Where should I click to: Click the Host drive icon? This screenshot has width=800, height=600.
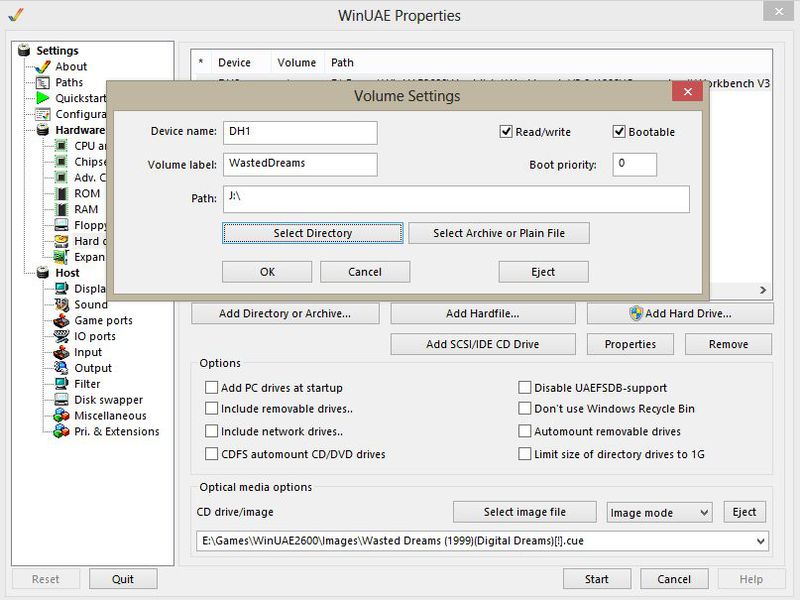click(x=43, y=272)
